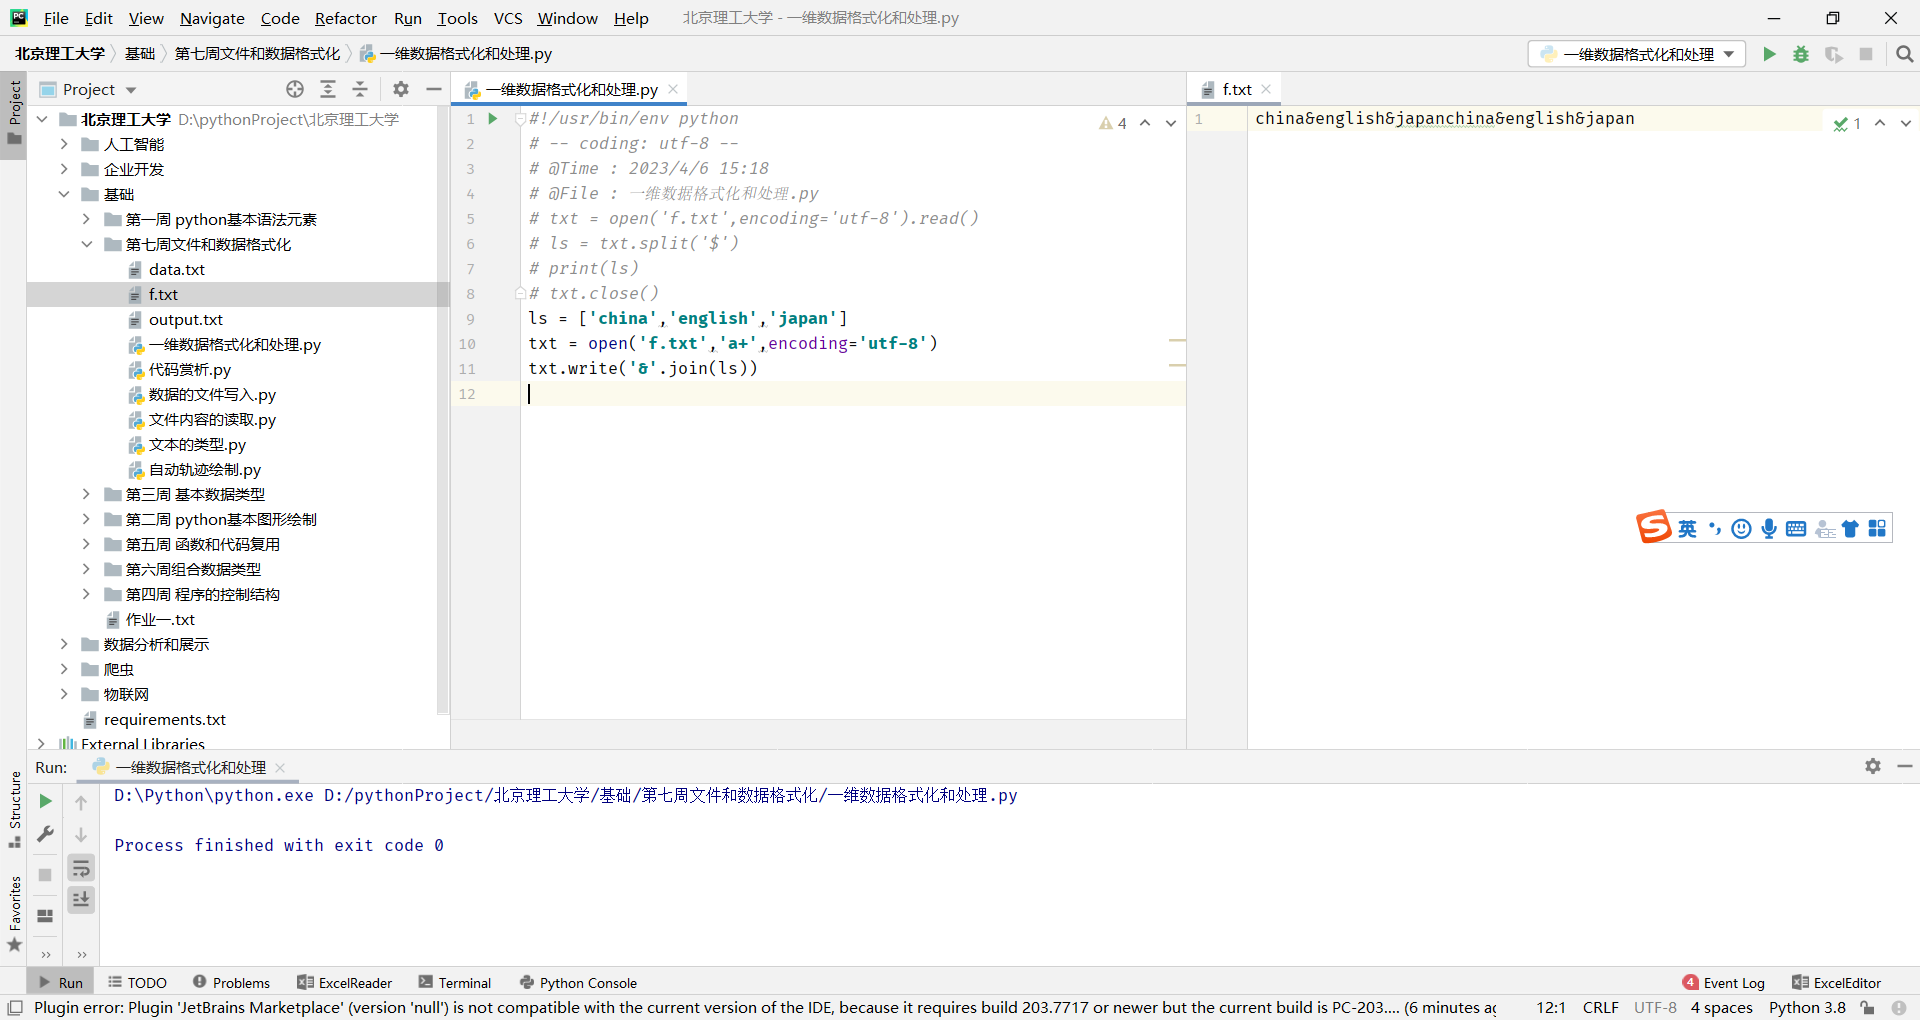Open Python Console tool window
Viewport: 1920px width, 1020px height.
pyautogui.click(x=578, y=983)
